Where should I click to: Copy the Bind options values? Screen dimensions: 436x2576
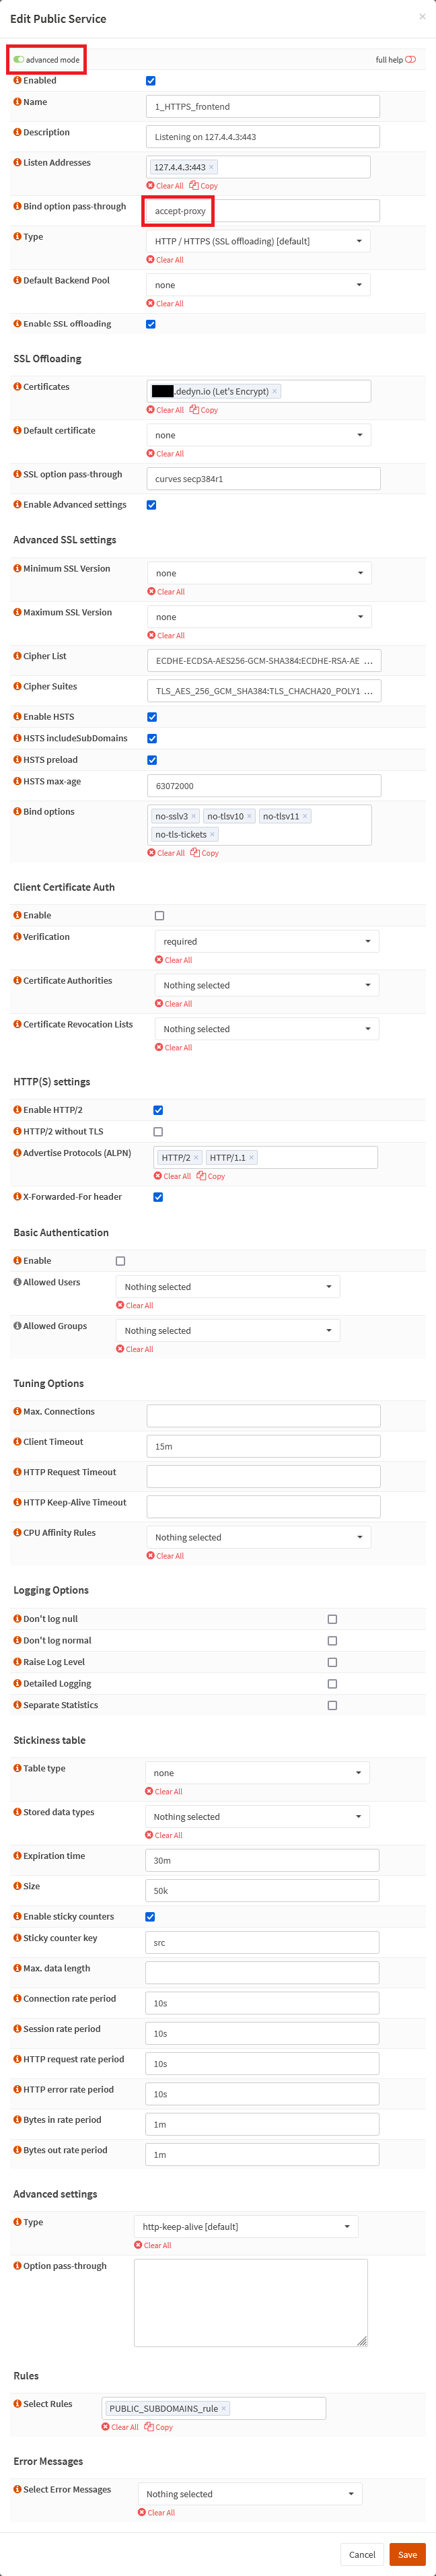204,853
